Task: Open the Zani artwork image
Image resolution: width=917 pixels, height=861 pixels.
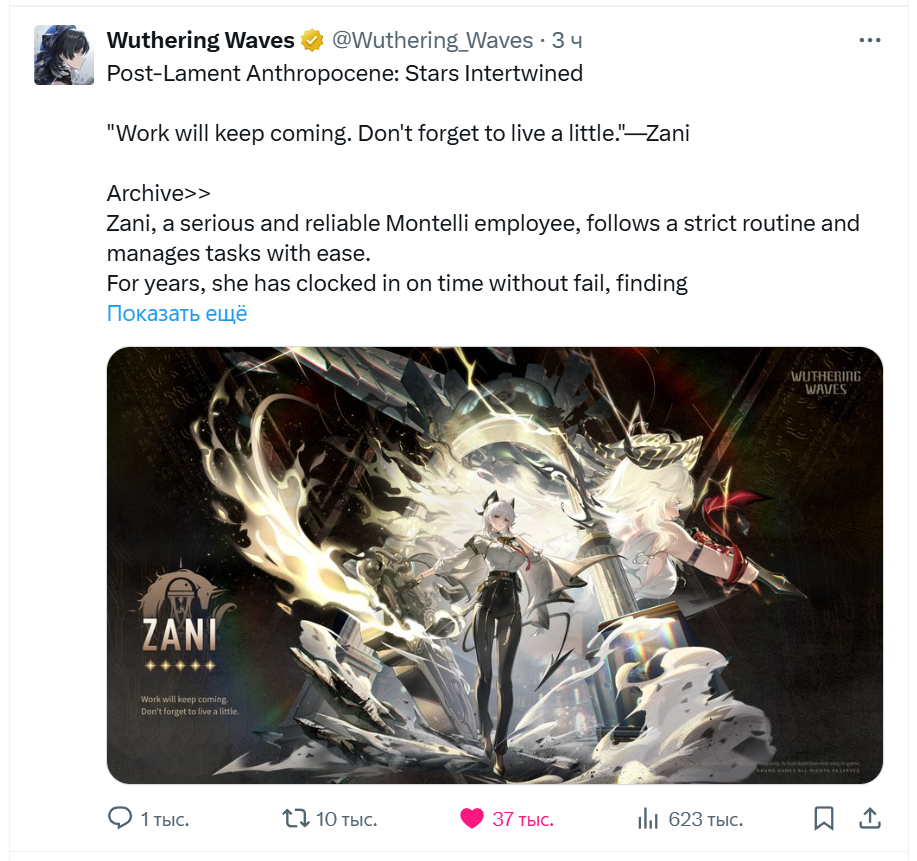Action: point(495,565)
